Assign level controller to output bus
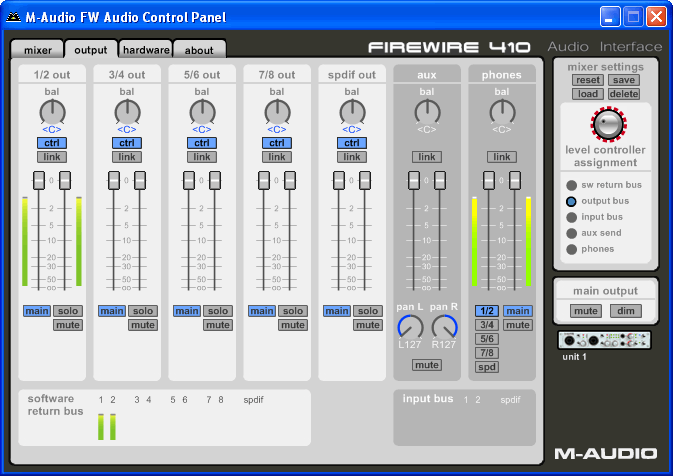 pos(571,201)
